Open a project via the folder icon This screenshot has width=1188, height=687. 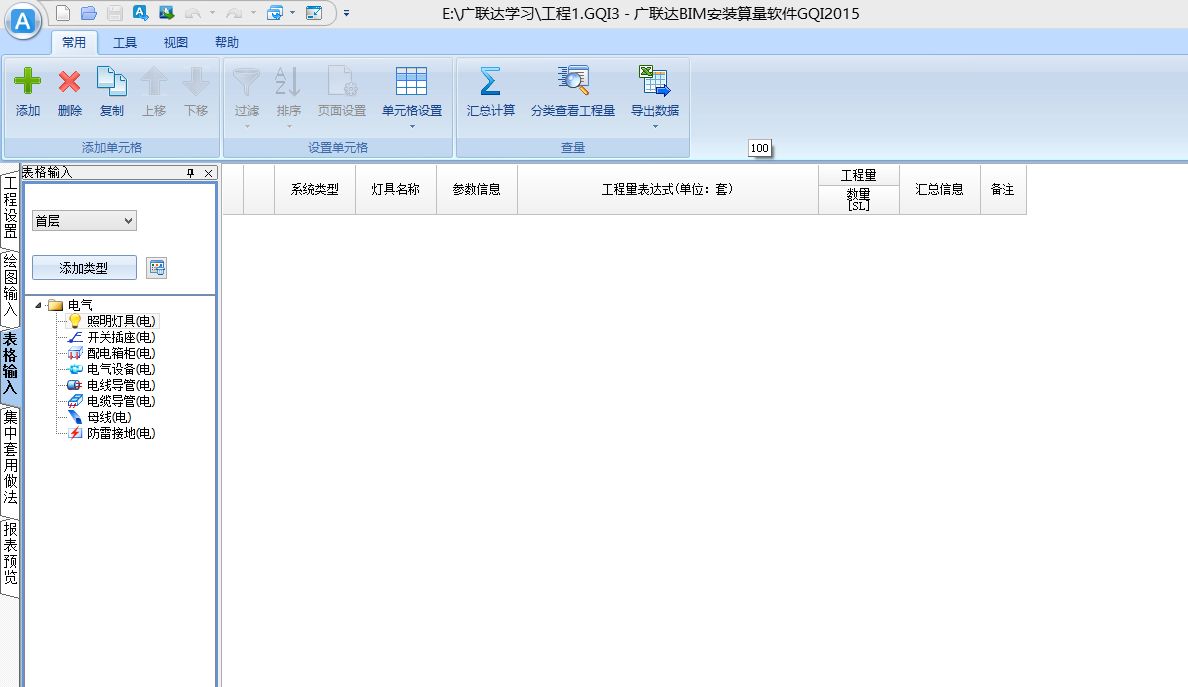click(89, 13)
